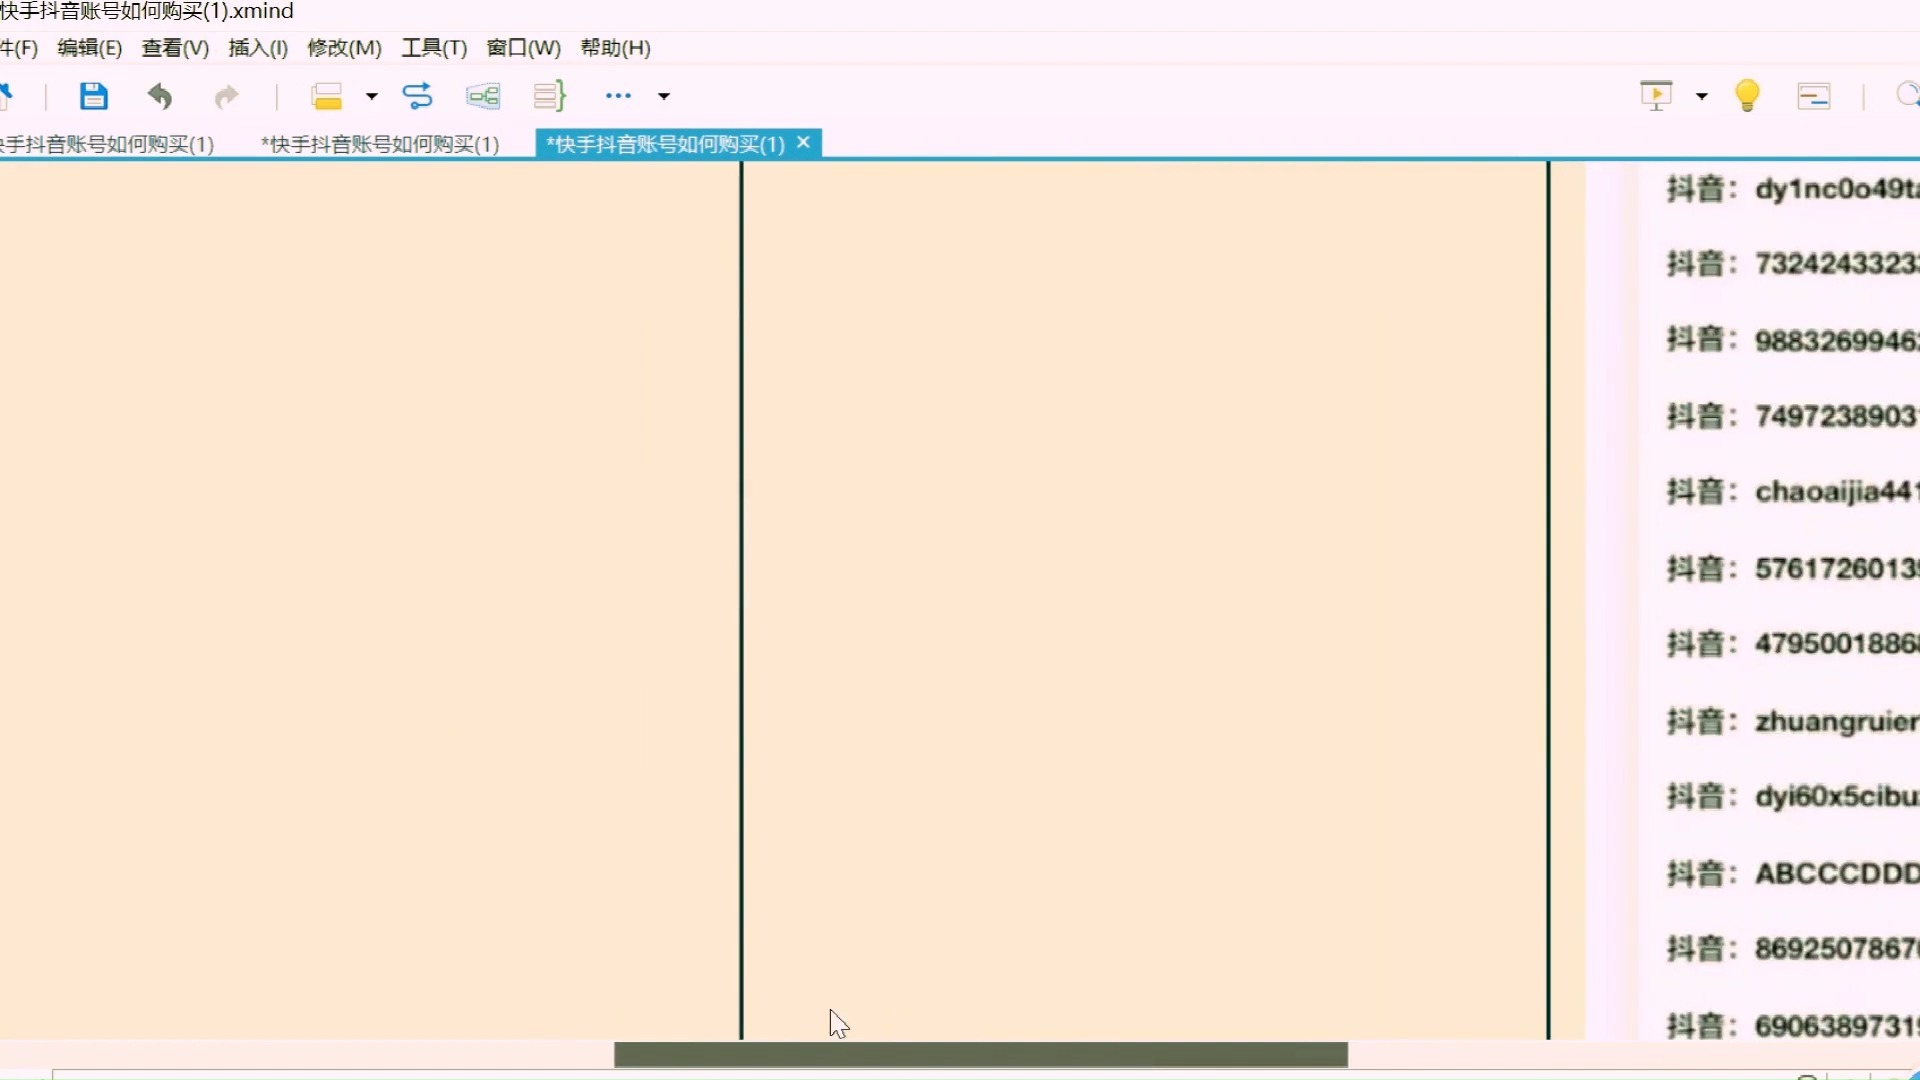Viewport: 1920px width, 1080px height.
Task: Open the three-dots more tools icon
Action: [619, 96]
